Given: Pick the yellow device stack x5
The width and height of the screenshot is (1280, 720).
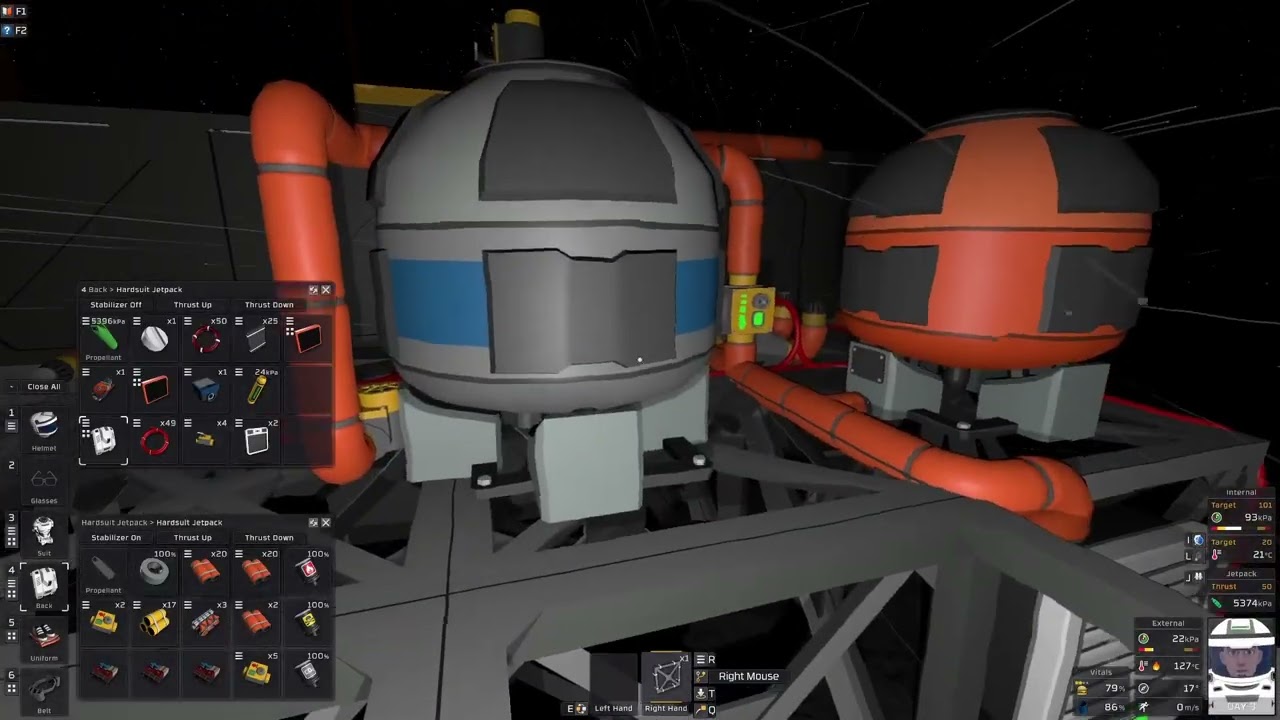Looking at the screenshot, I should 257,674.
